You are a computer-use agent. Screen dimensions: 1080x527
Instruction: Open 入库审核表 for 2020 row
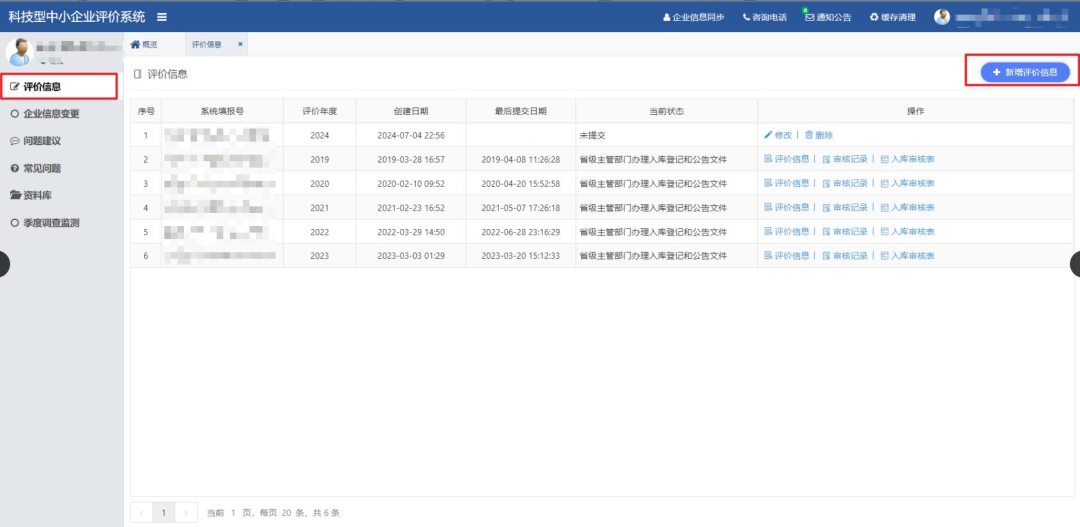coord(907,183)
